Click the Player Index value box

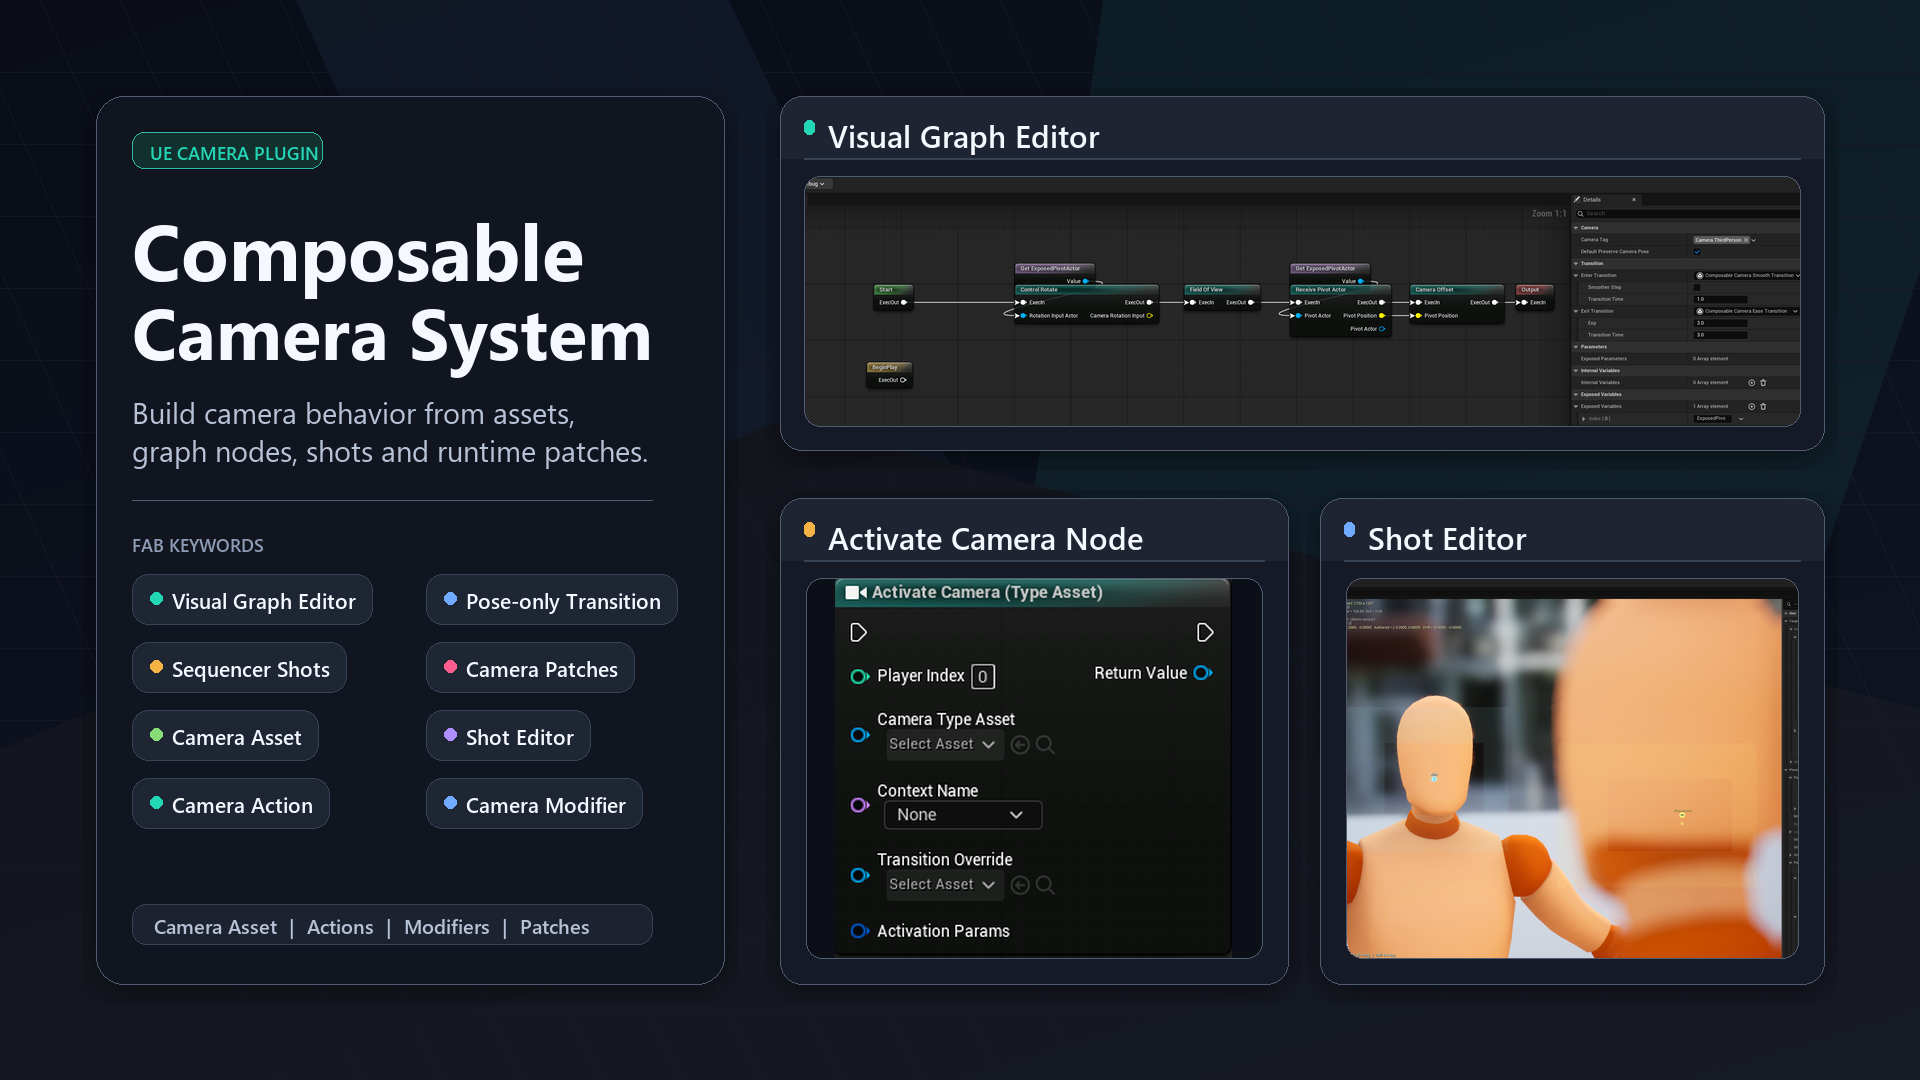pos(983,677)
